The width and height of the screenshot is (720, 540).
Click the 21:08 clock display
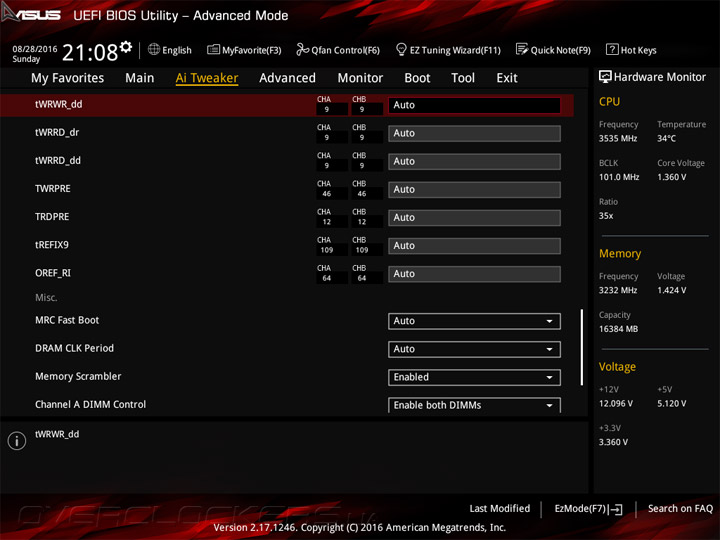tap(90, 52)
